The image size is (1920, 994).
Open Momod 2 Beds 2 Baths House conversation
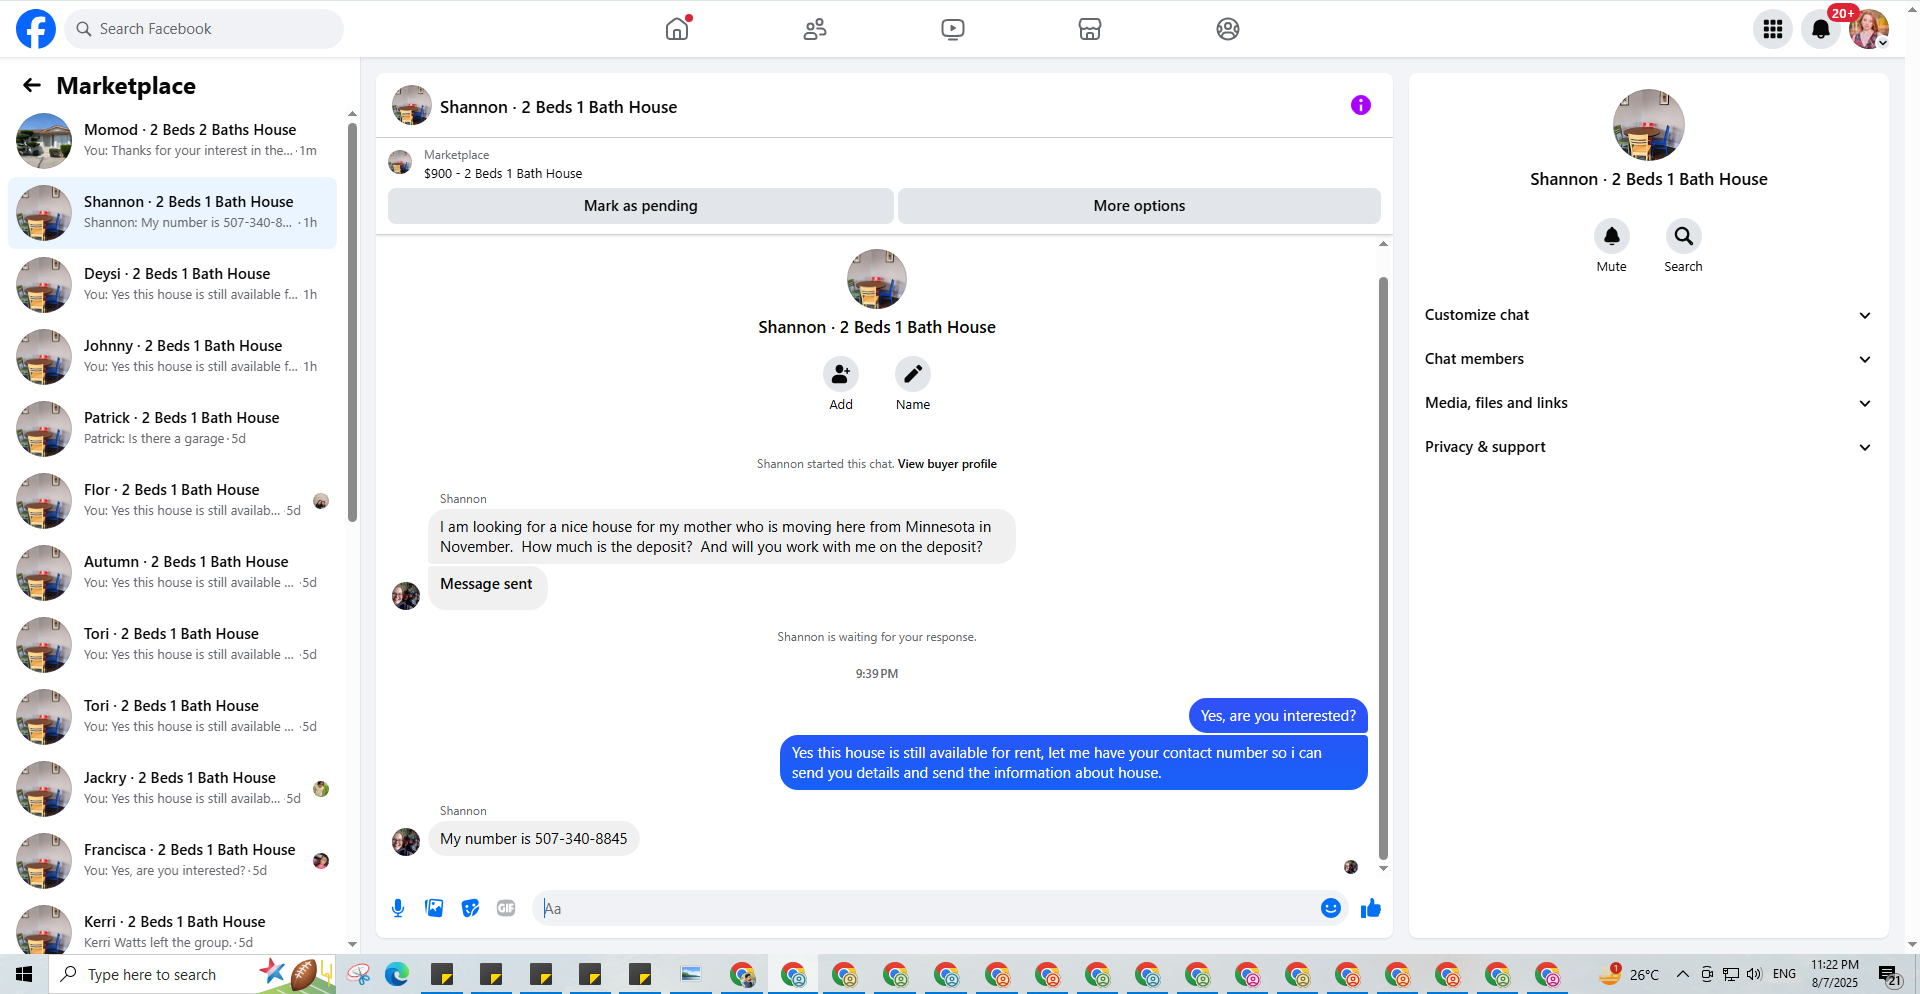click(172, 141)
